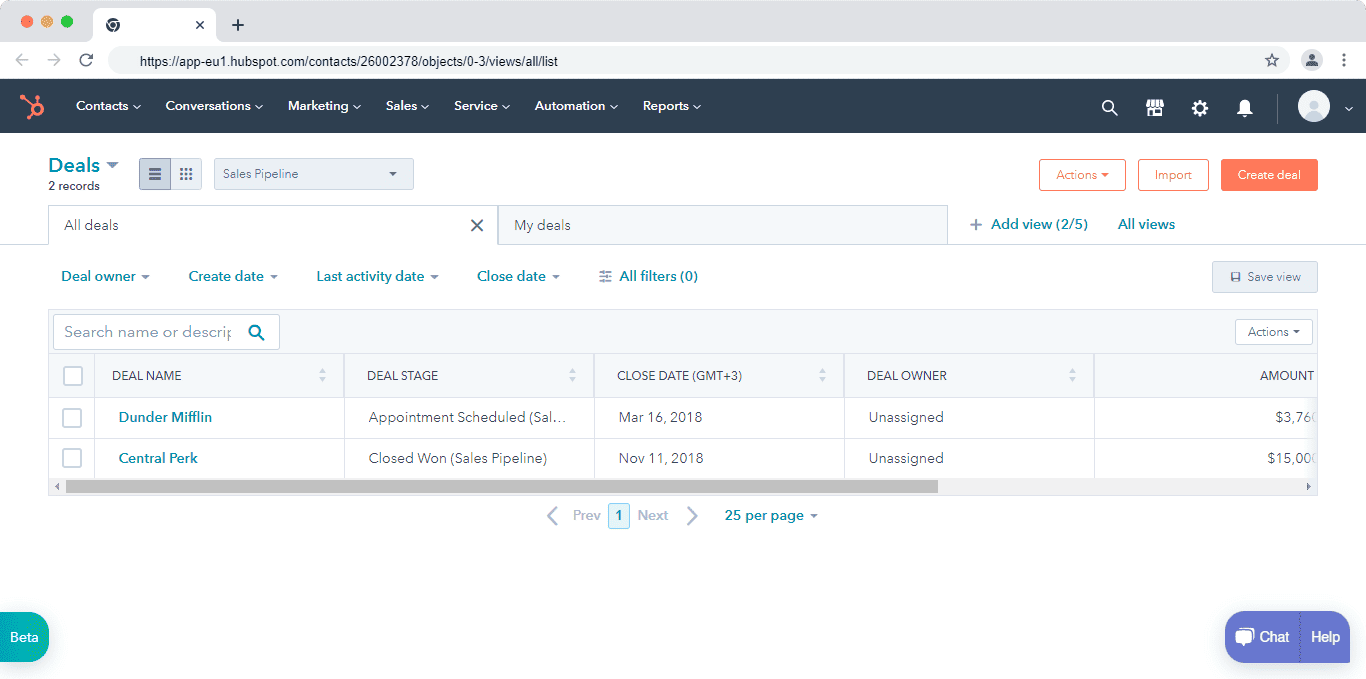Open the App Marketplace icon

pyautogui.click(x=1155, y=107)
